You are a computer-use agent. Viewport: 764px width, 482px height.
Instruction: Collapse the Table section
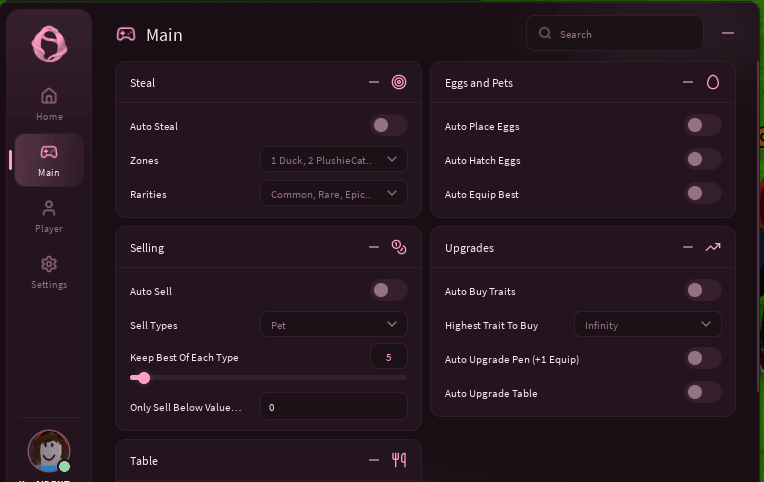[374, 460]
